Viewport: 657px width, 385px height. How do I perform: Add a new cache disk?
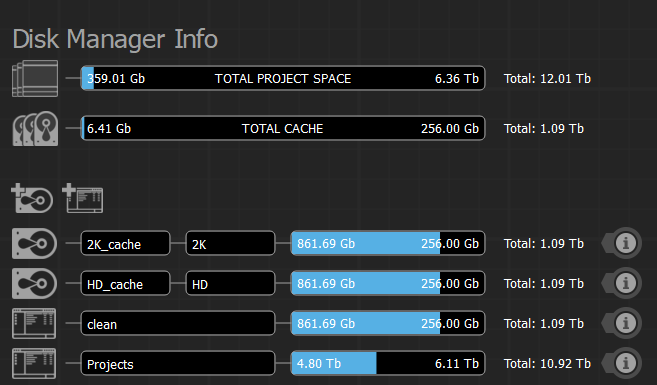32,198
